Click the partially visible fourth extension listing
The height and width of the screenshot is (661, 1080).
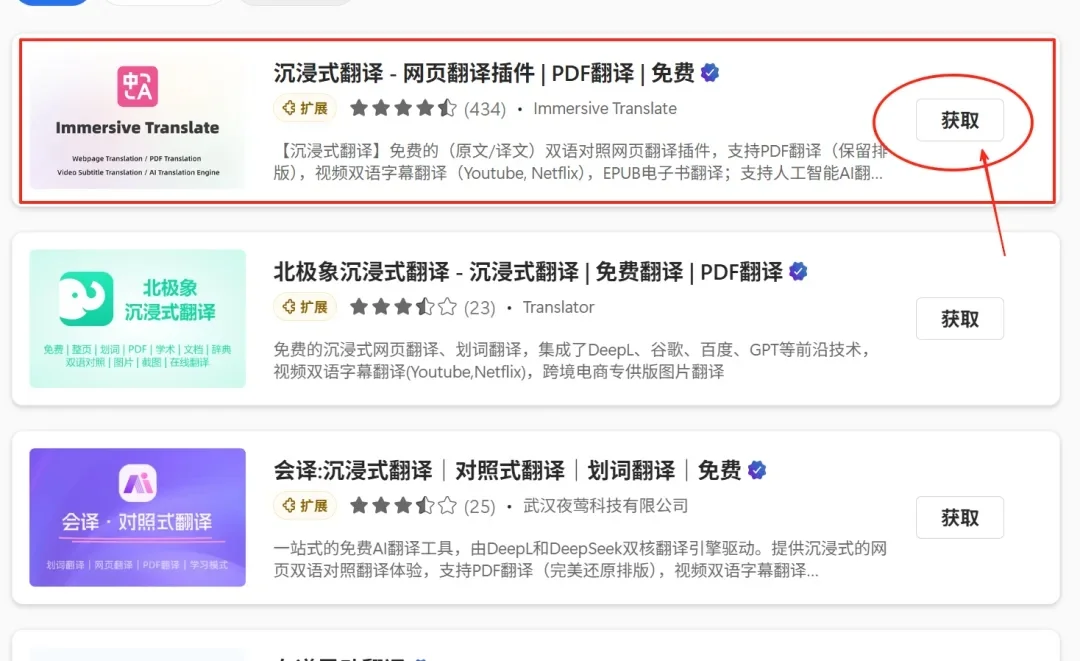[540, 650]
